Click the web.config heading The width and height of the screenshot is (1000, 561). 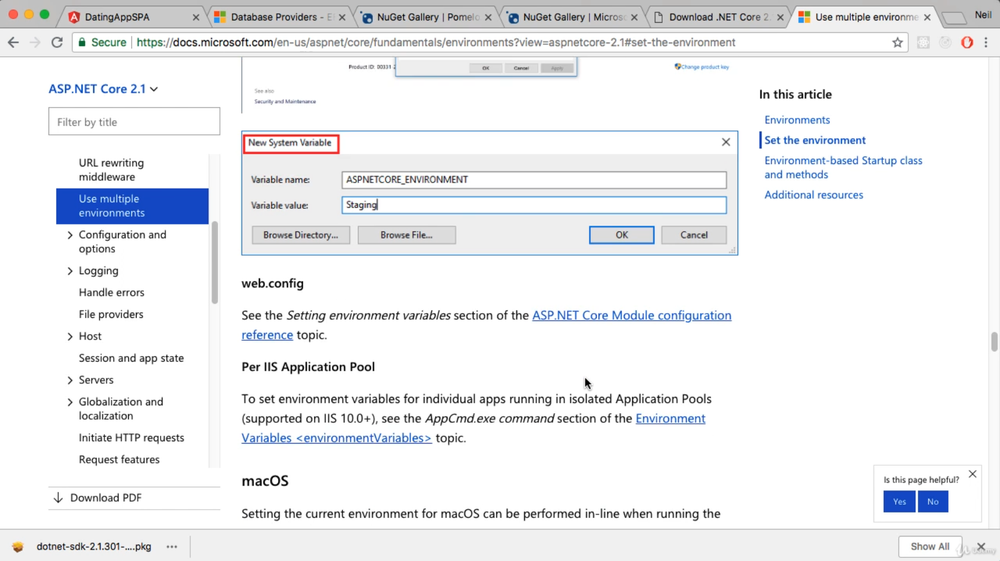point(272,283)
